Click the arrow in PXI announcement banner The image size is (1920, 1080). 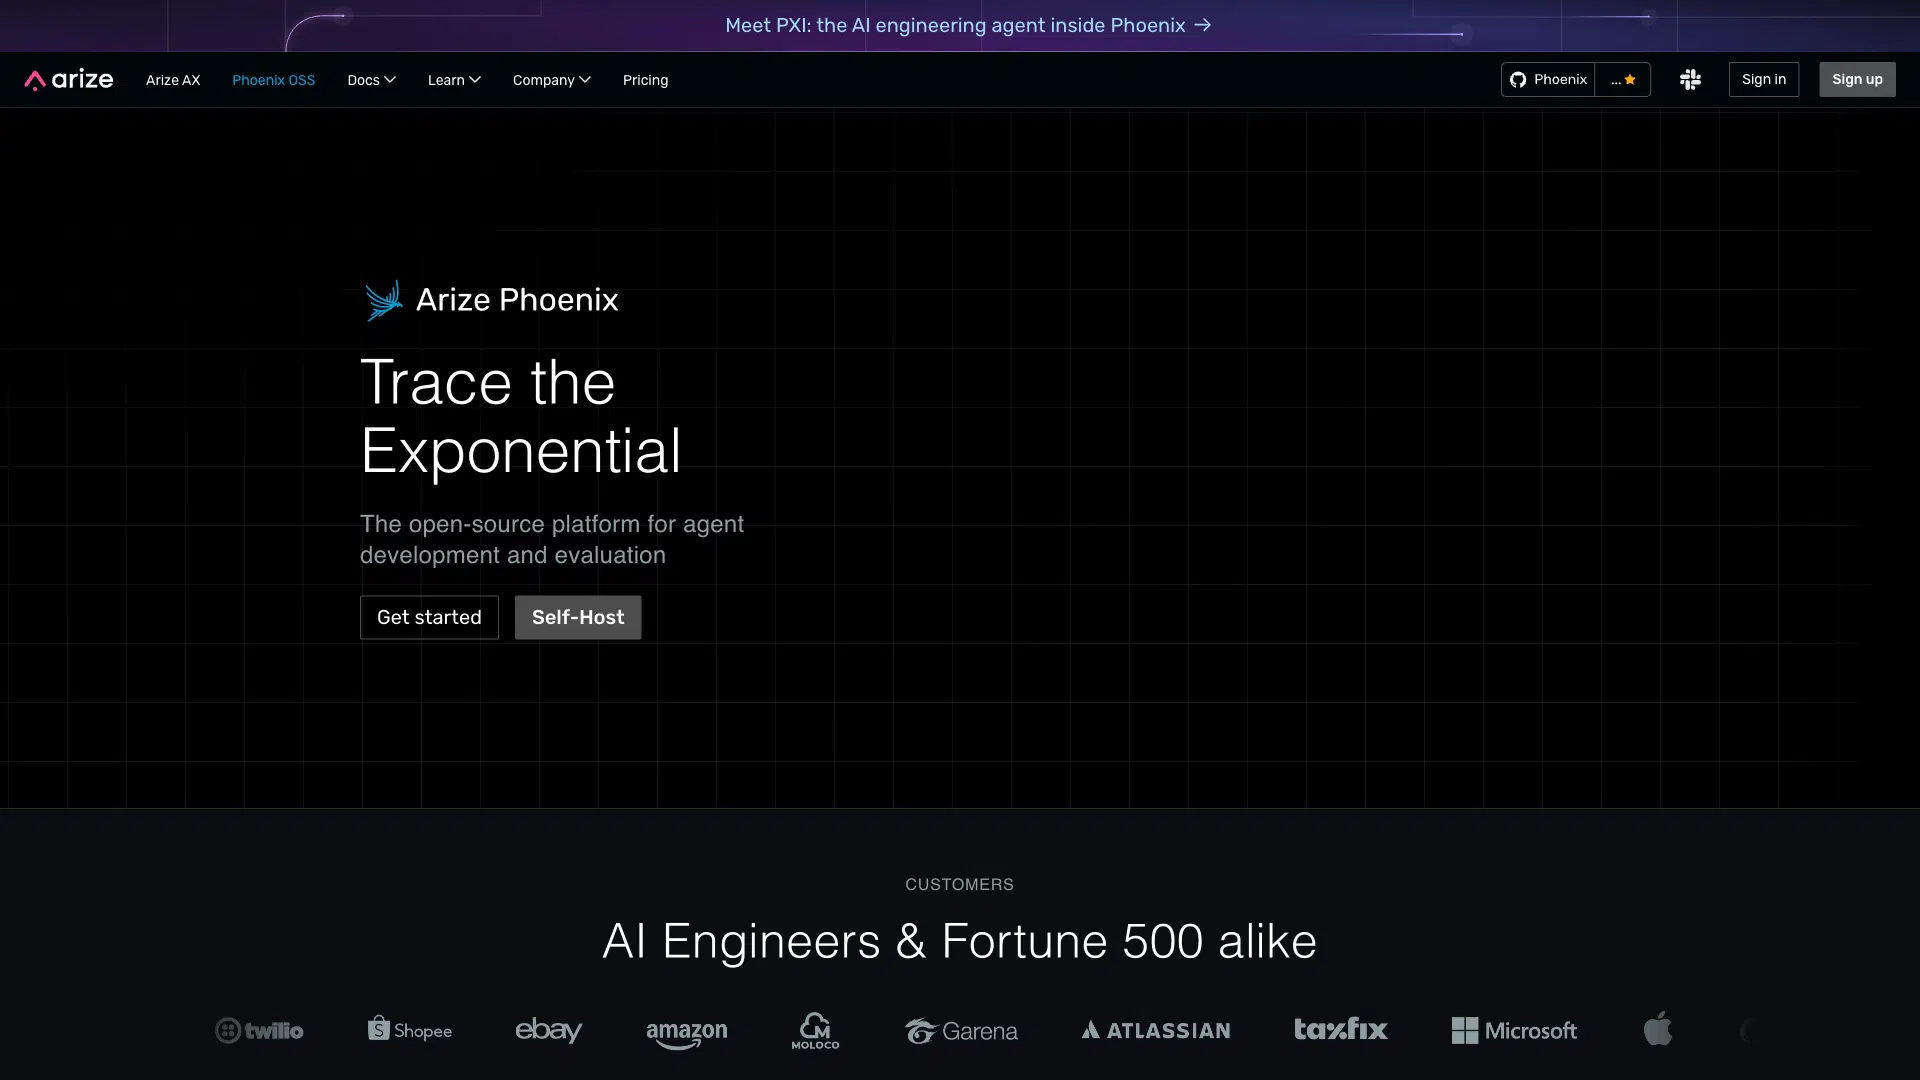(x=1203, y=25)
